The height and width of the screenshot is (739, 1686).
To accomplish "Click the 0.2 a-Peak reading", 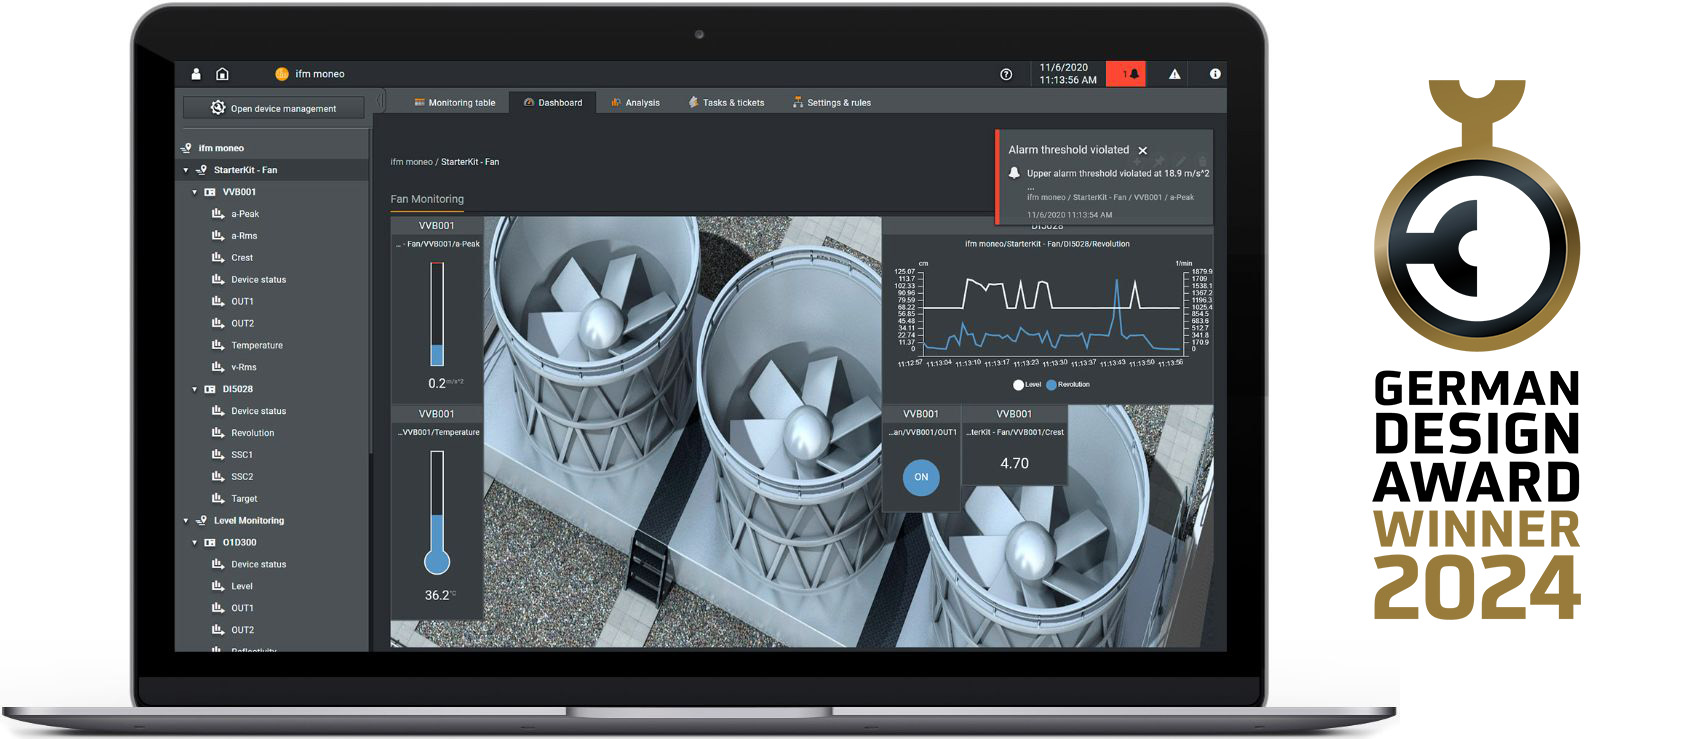I will point(445,383).
